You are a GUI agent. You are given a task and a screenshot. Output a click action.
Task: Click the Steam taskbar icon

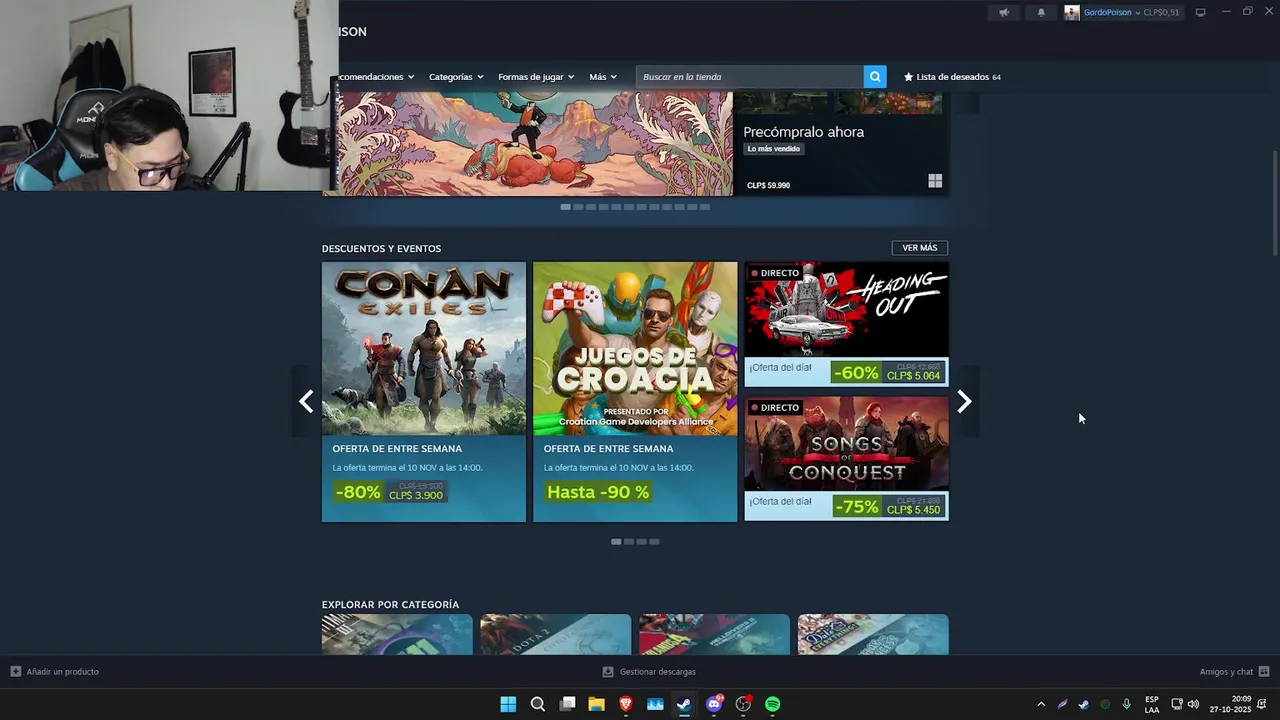coord(684,704)
